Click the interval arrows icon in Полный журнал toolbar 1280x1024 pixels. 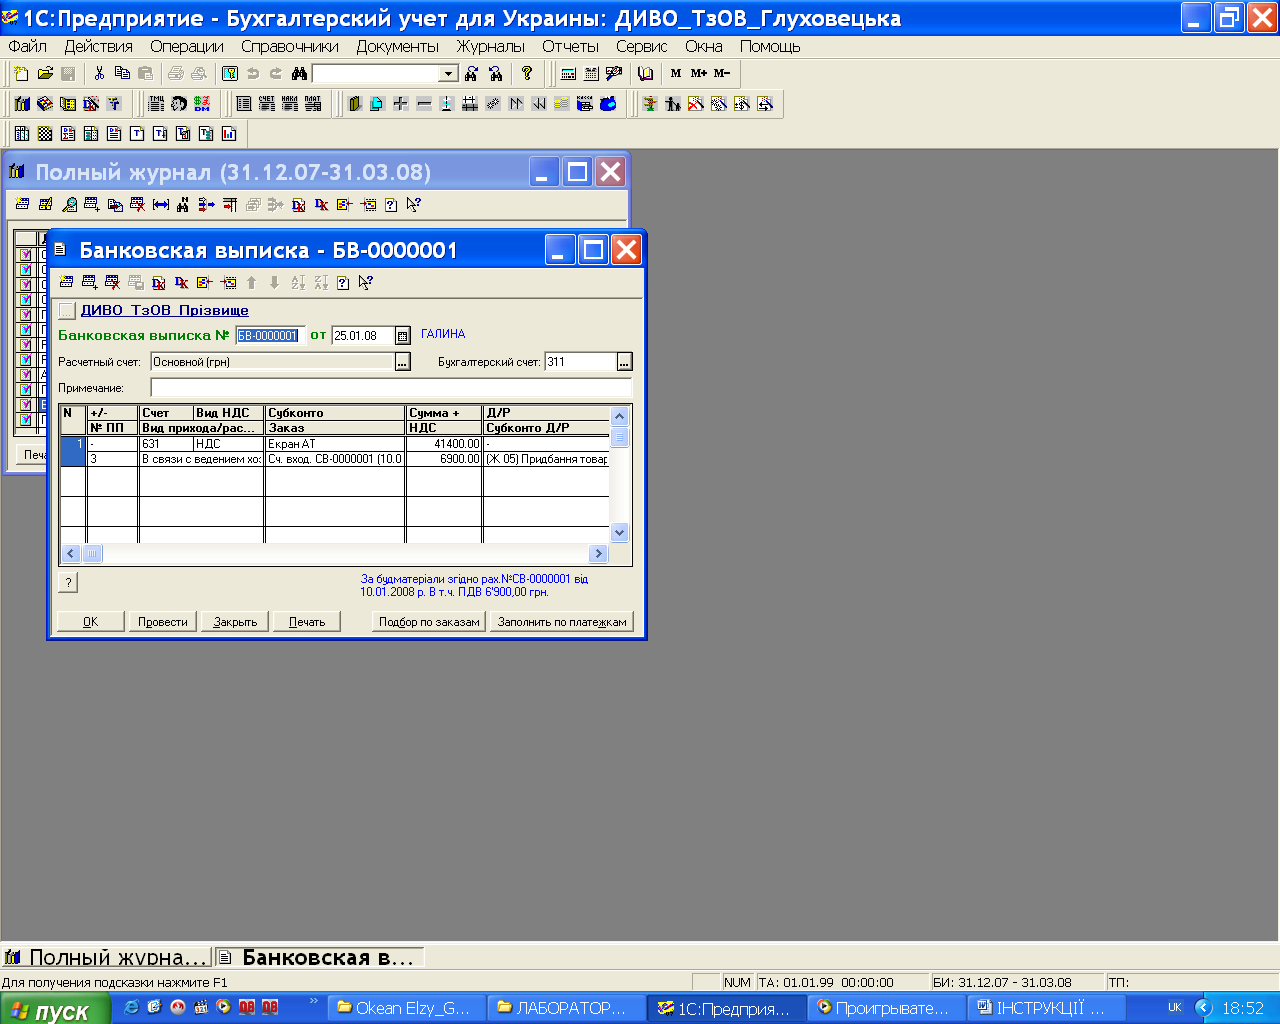160,204
